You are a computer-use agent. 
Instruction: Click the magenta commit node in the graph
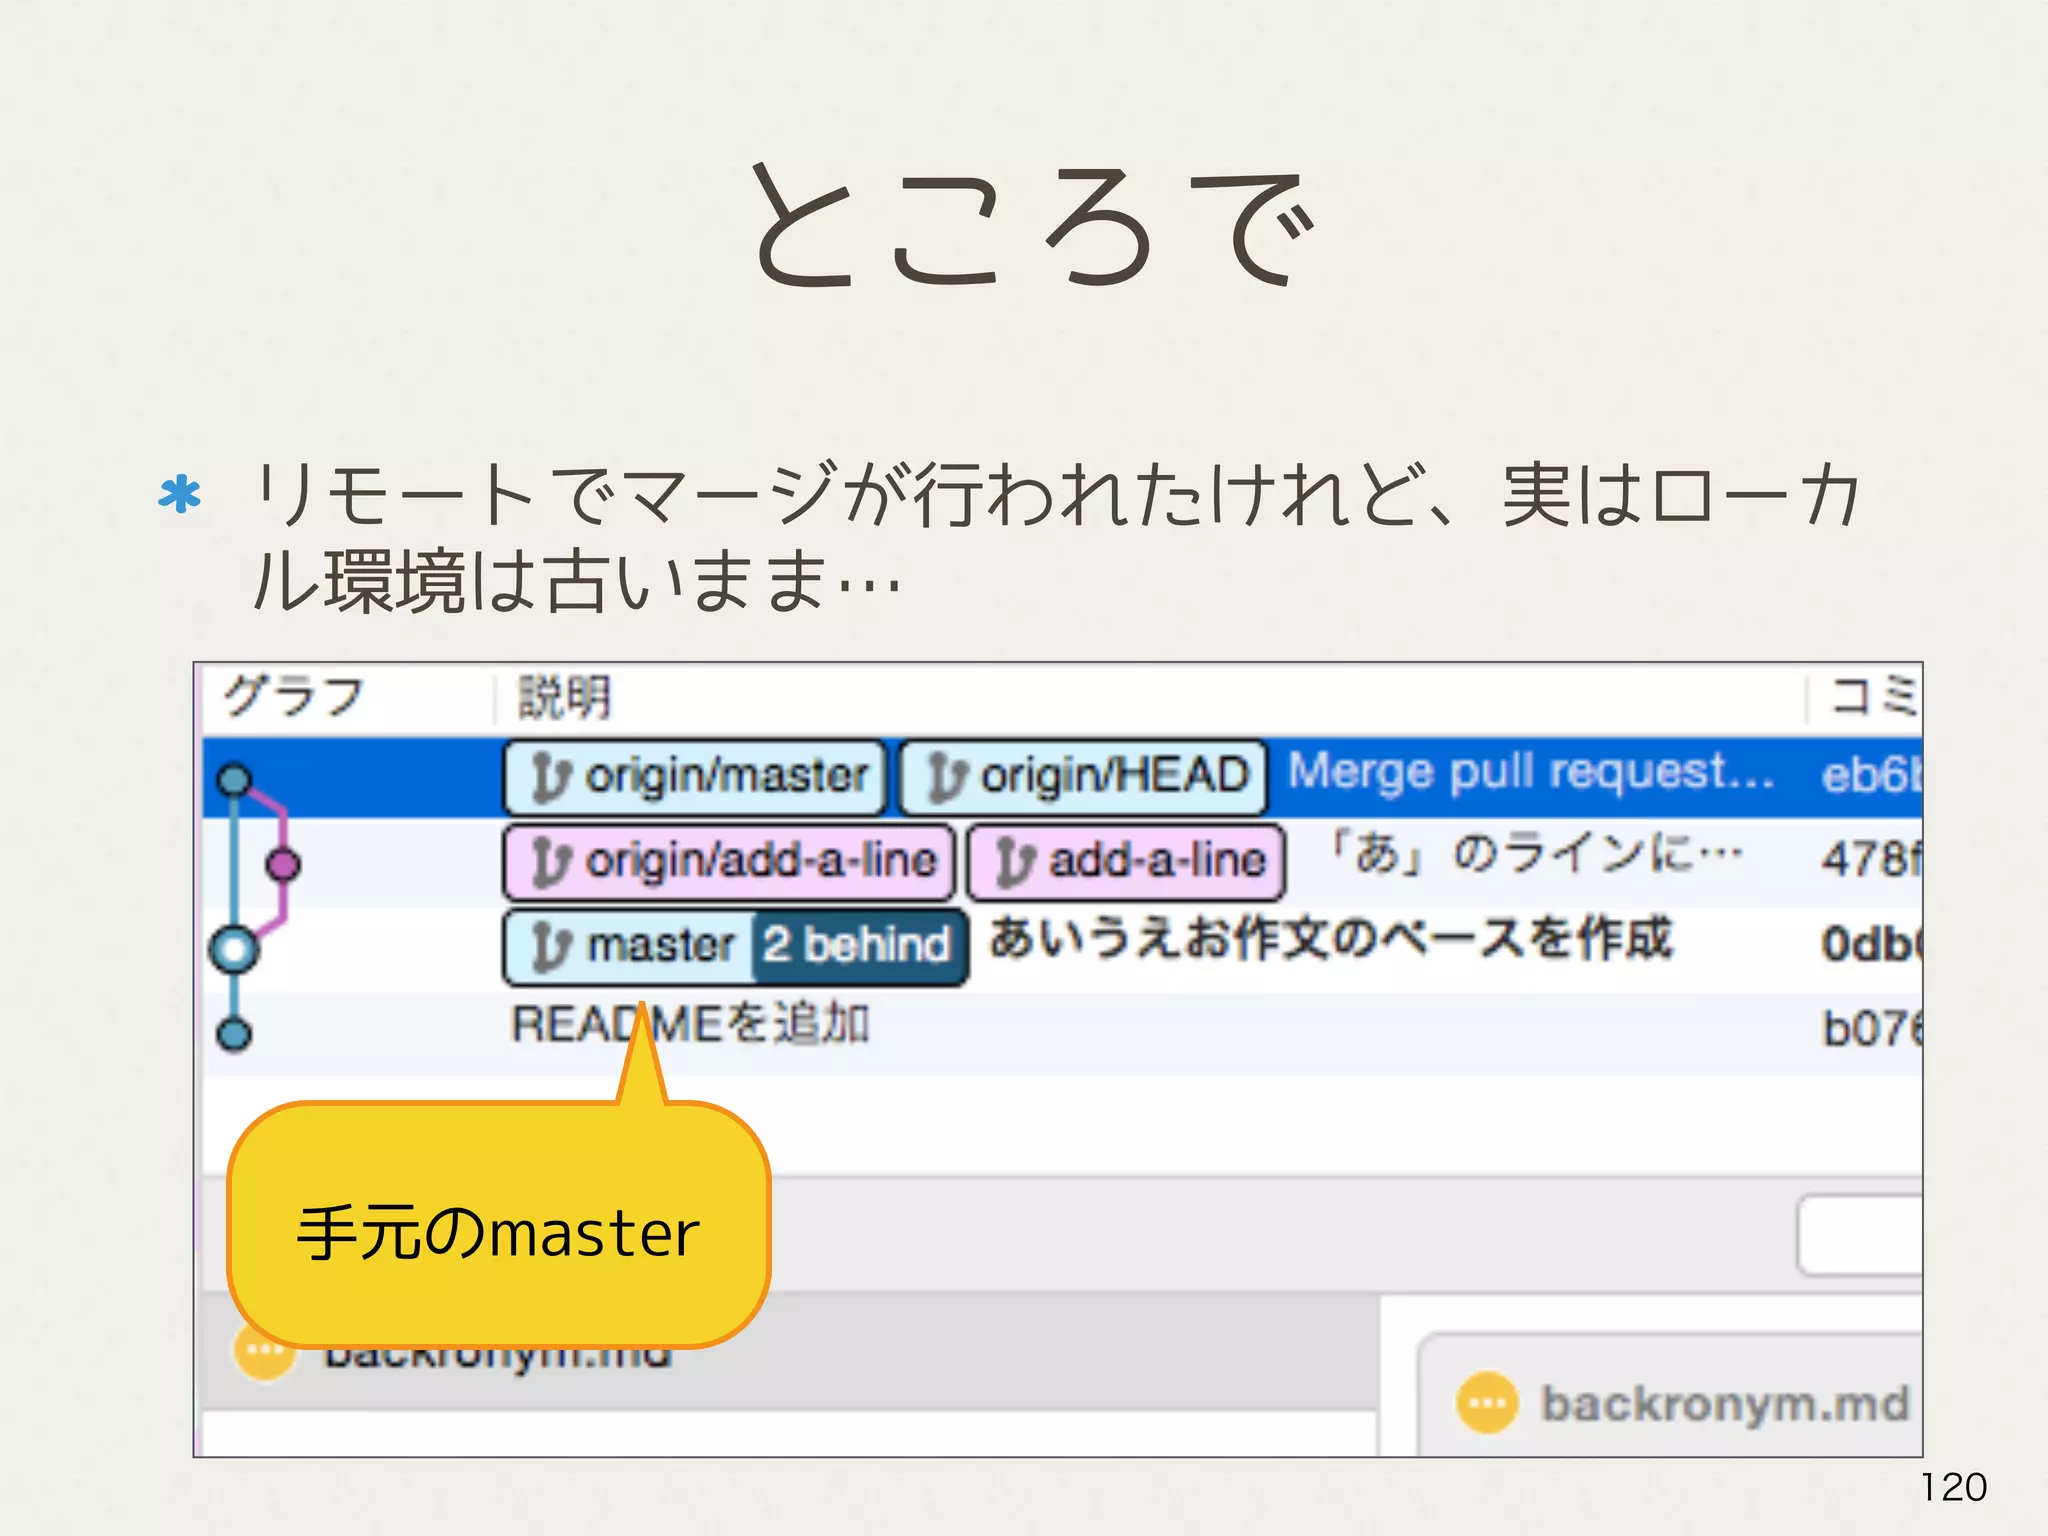[x=283, y=864]
